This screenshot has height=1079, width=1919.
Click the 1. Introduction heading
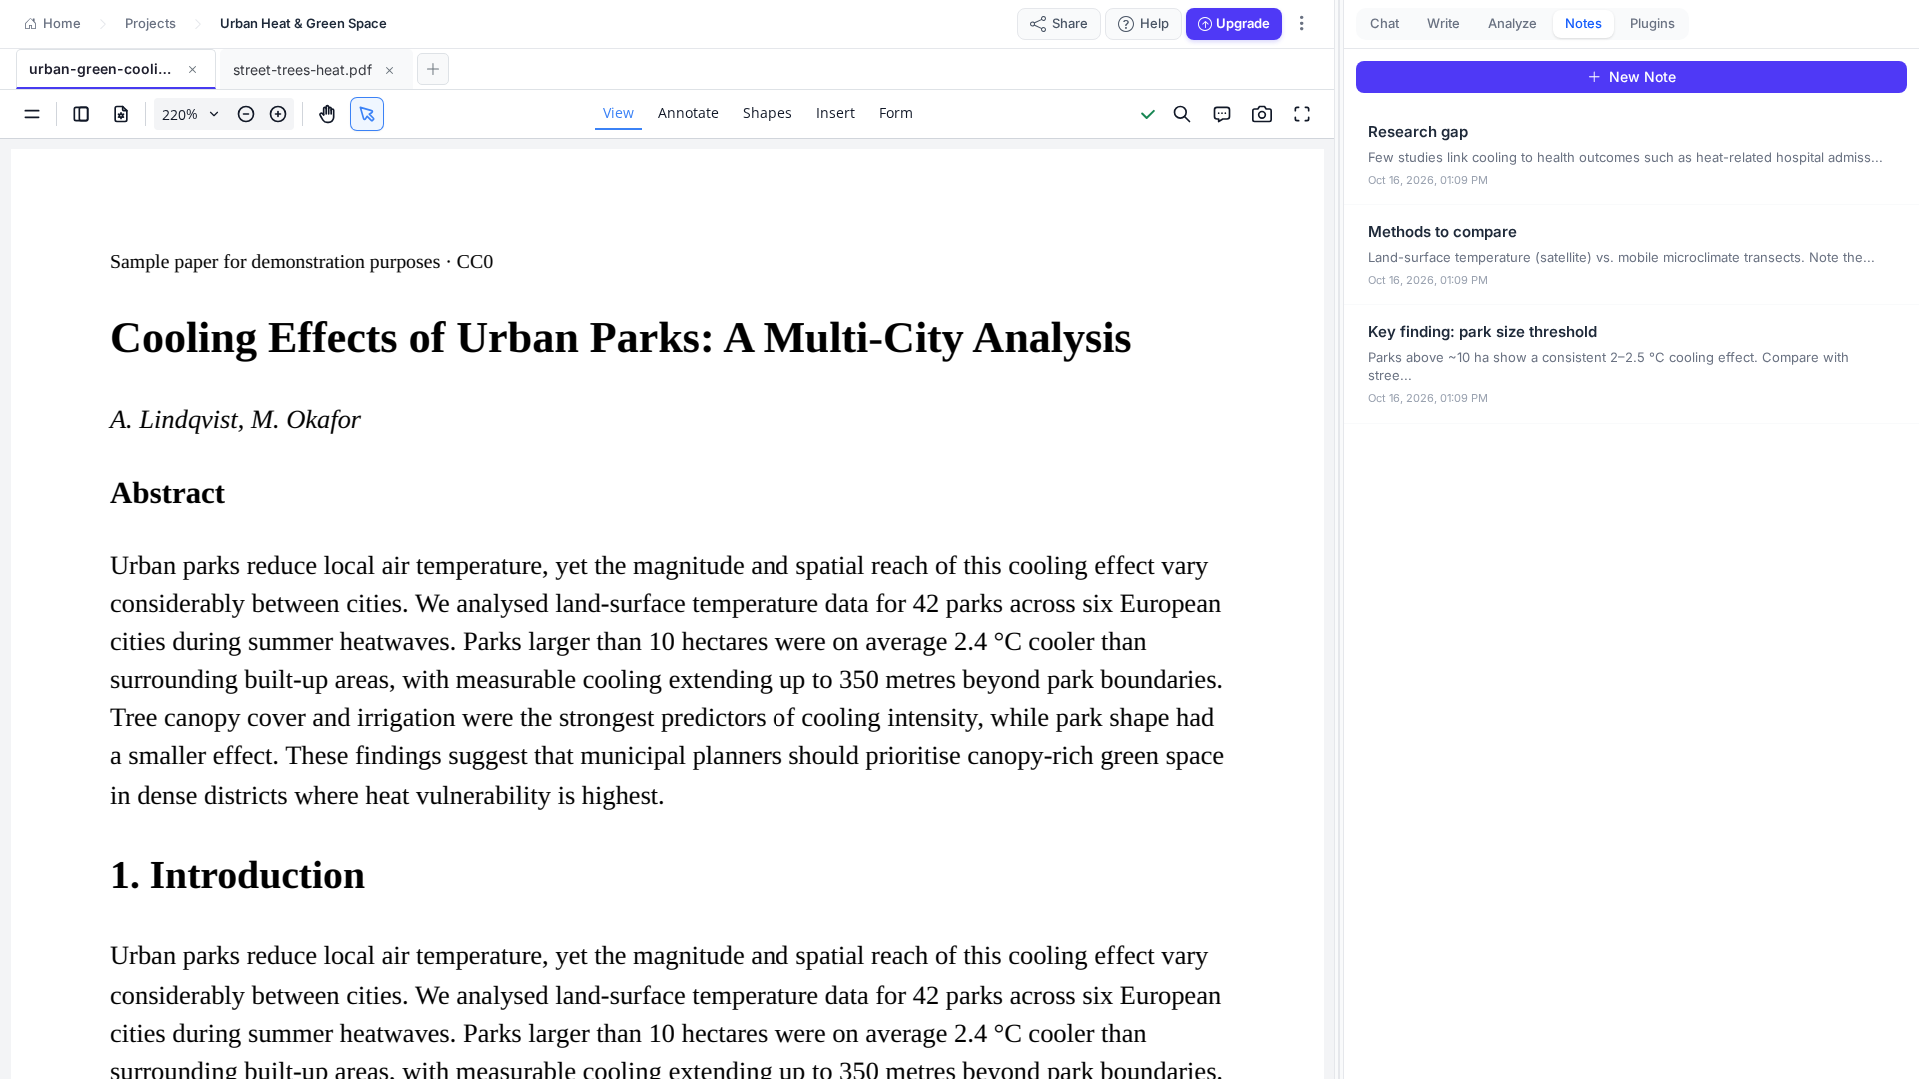pyautogui.click(x=237, y=876)
